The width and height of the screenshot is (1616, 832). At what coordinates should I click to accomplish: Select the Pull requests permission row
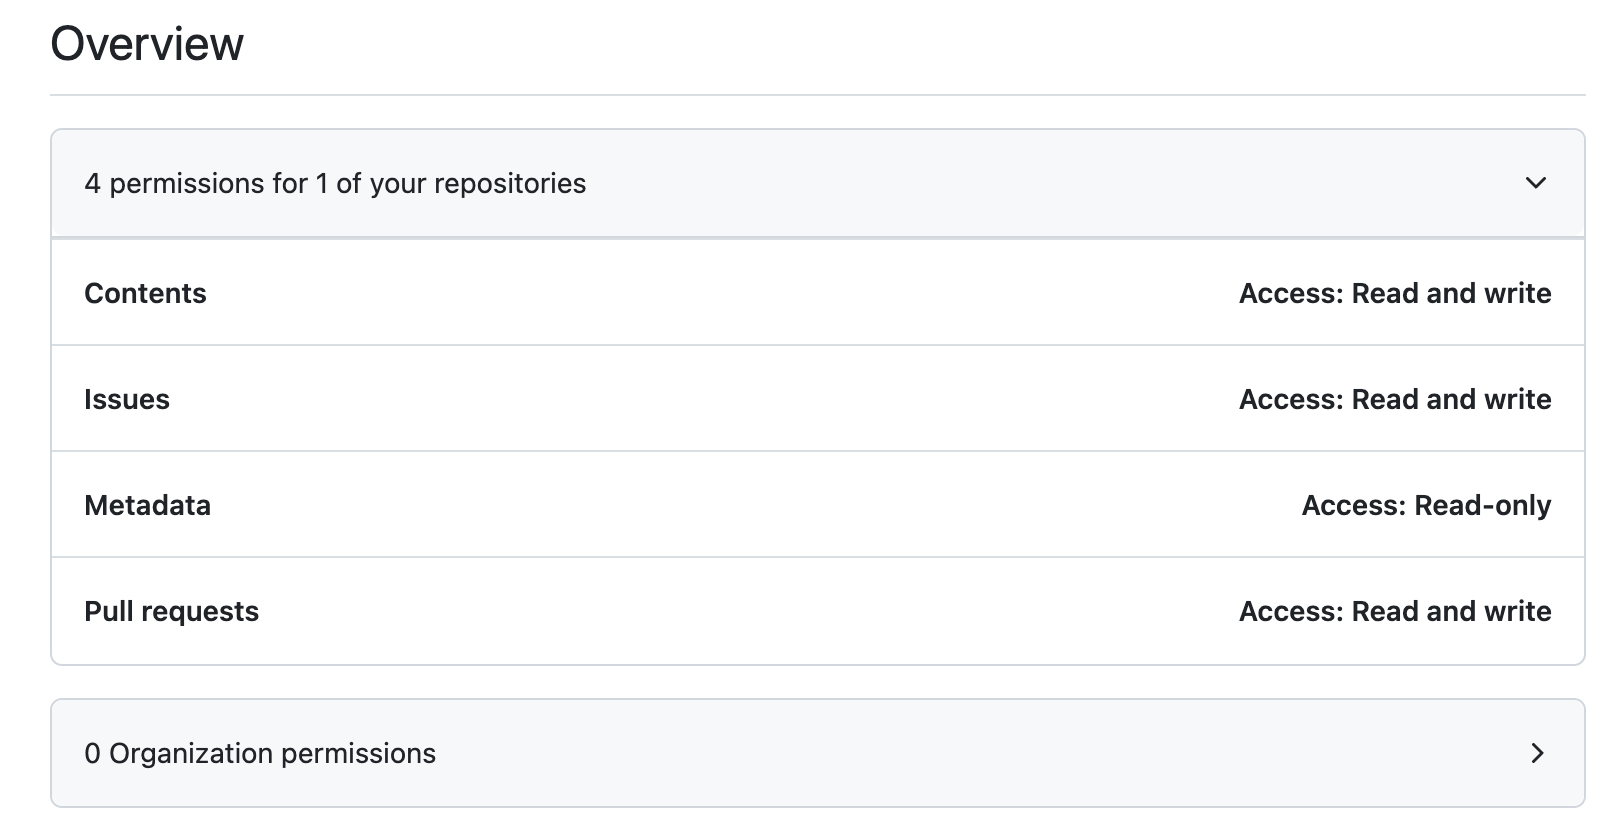(800, 611)
